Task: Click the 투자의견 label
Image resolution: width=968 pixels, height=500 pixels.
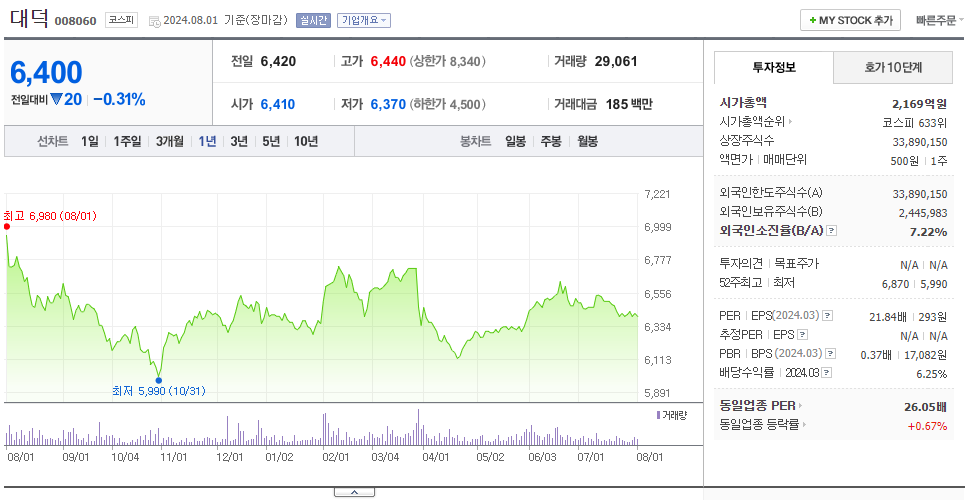Action: [x=741, y=264]
